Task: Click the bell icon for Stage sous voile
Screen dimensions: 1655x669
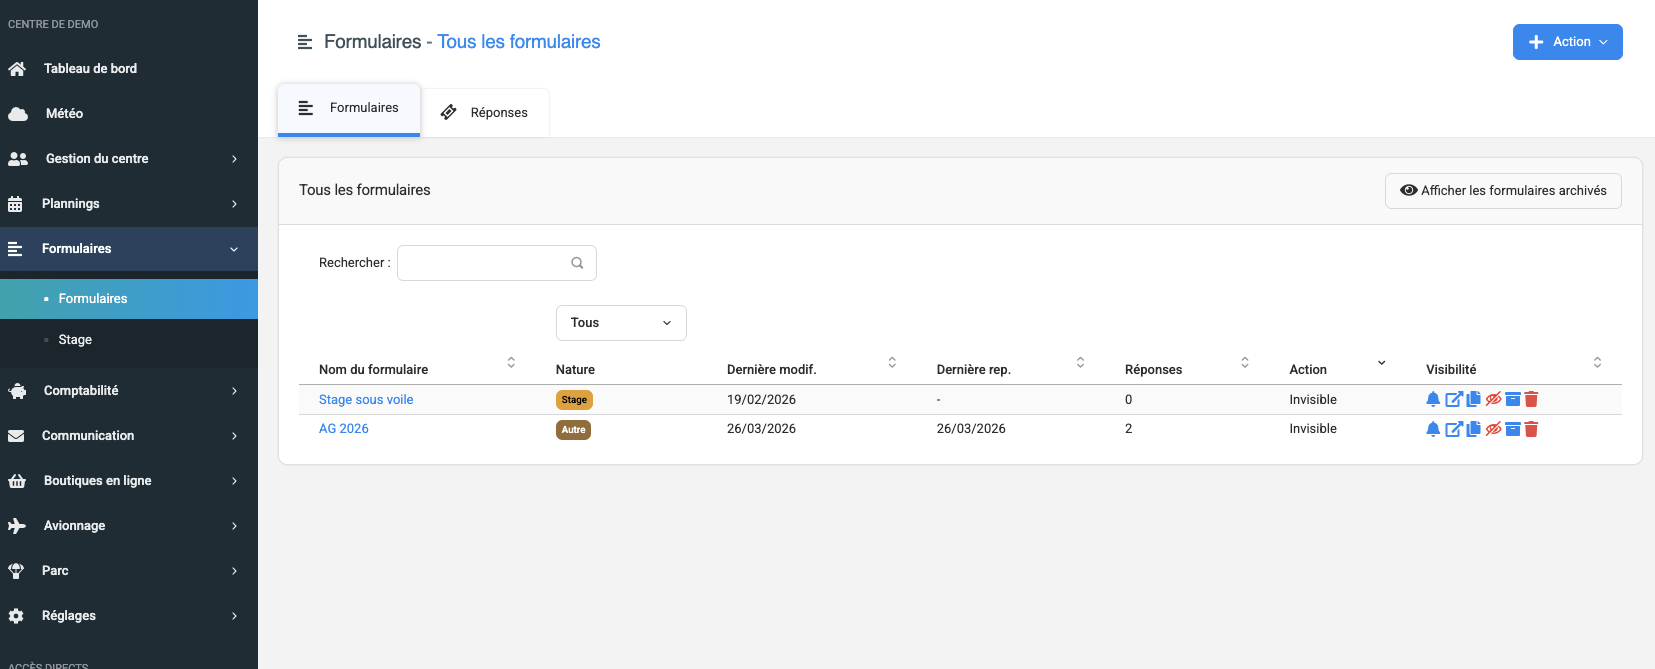Action: 1433,399
